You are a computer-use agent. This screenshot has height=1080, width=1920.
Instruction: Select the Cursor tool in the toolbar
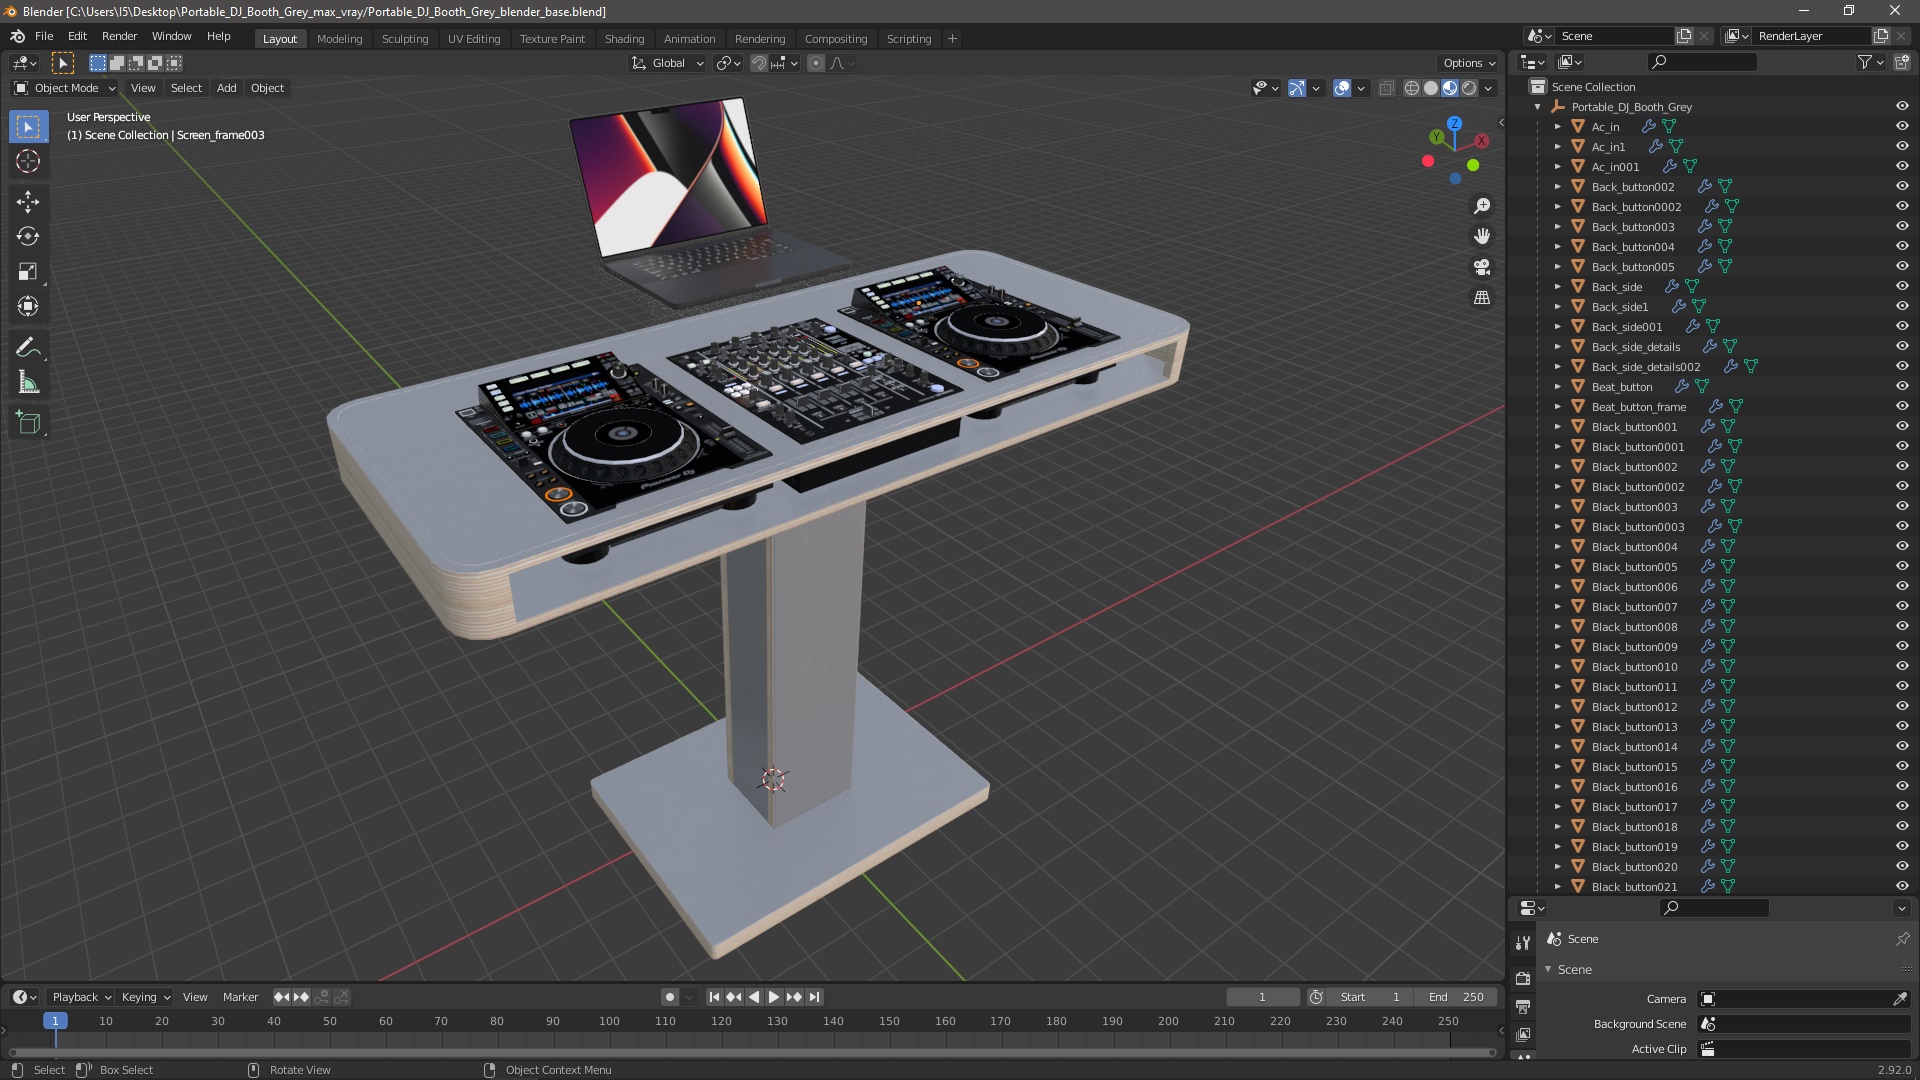(x=28, y=162)
